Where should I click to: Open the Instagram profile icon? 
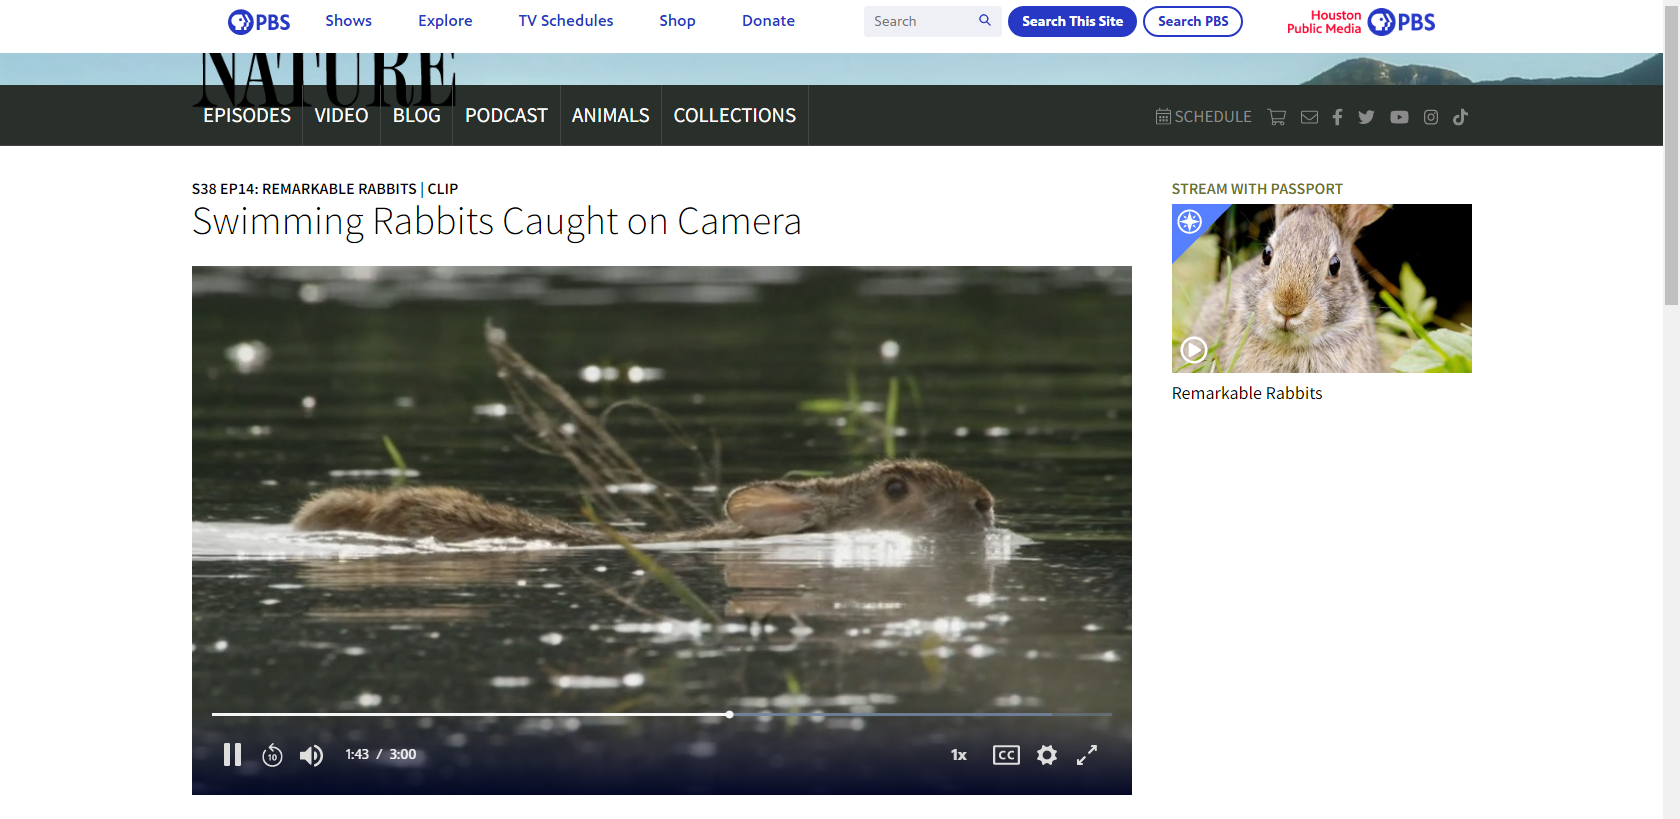click(x=1431, y=117)
